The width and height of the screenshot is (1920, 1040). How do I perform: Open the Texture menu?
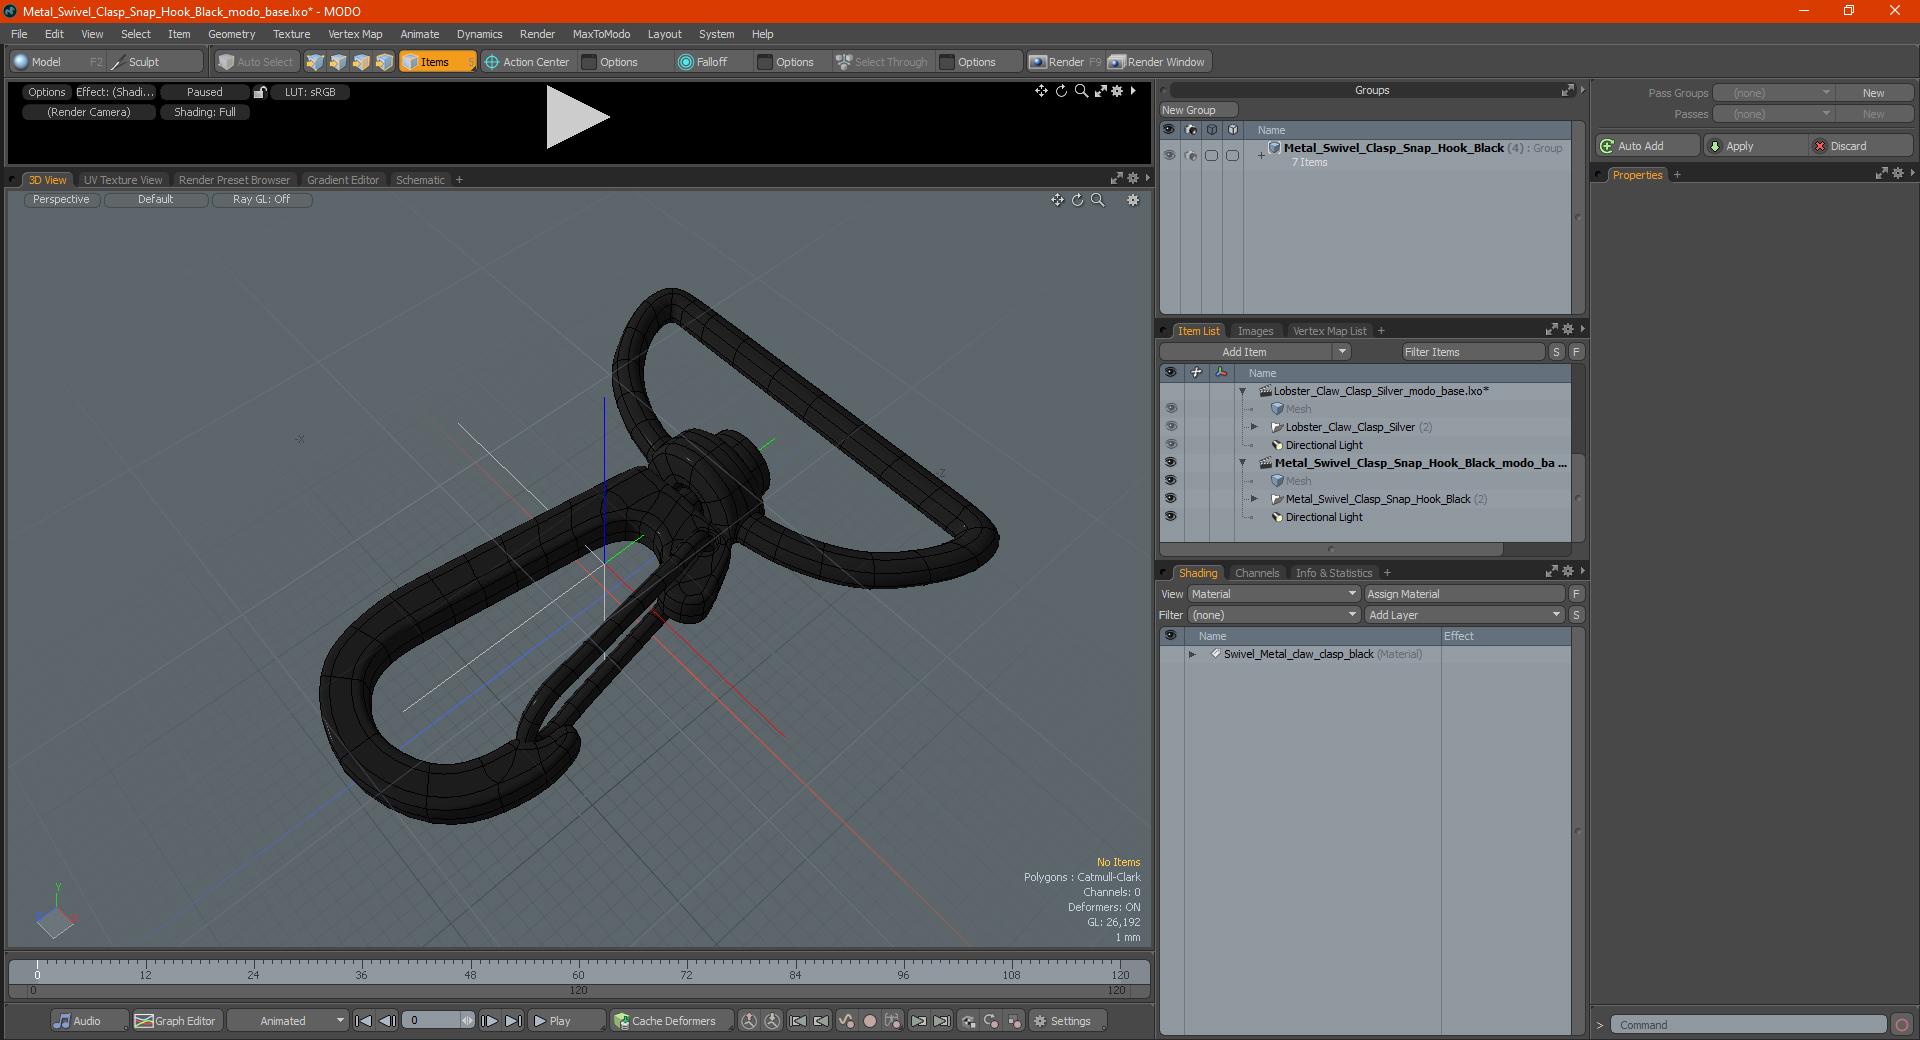point(291,34)
